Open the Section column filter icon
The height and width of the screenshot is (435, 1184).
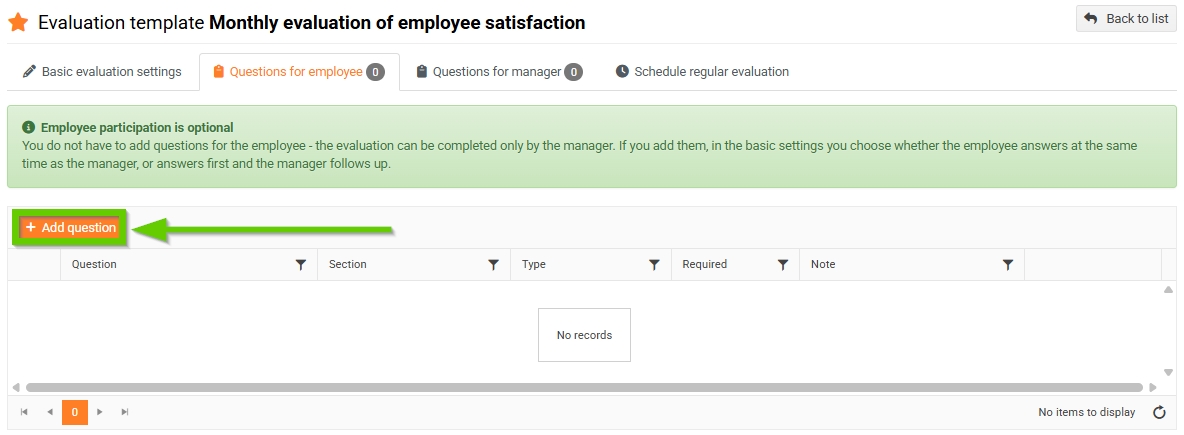(x=493, y=265)
